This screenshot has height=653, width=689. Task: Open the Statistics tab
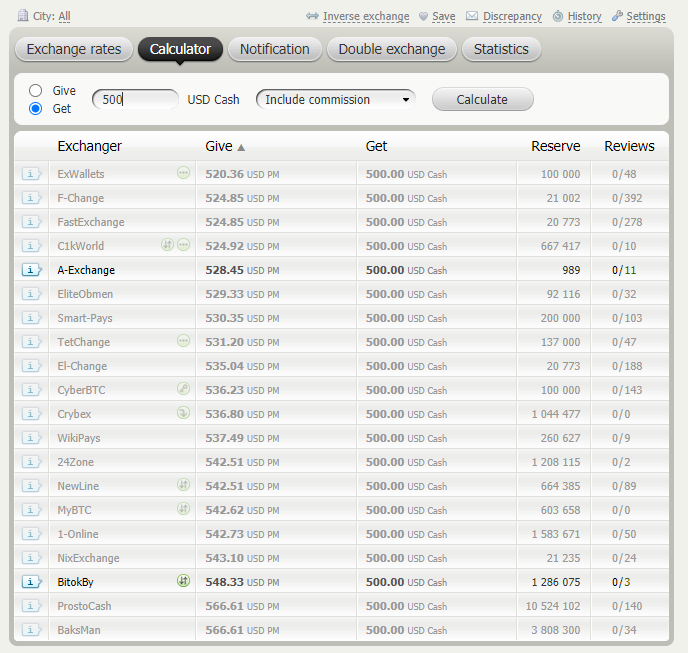[x=501, y=49]
